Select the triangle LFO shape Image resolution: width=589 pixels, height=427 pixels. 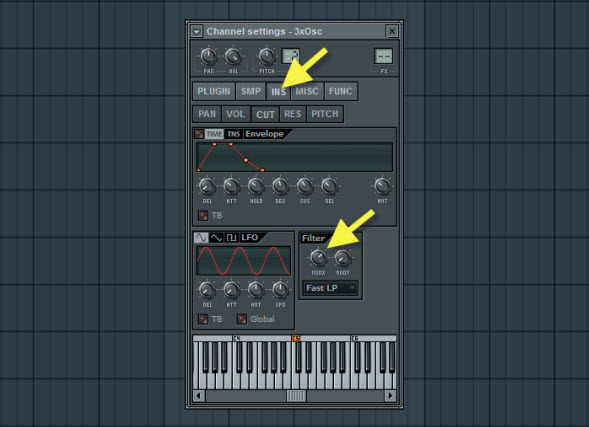click(x=216, y=238)
